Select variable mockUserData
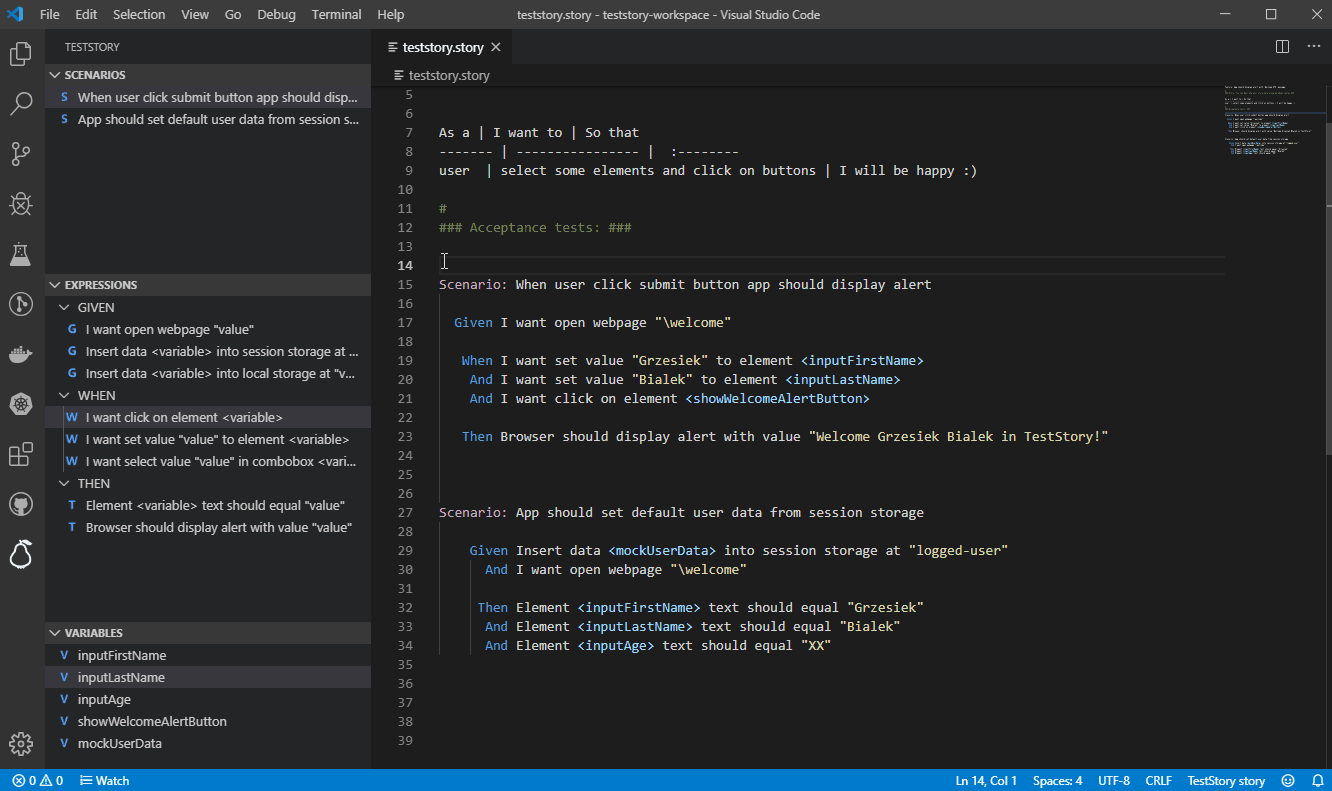Viewport: 1332px width, 791px height. 208,744
